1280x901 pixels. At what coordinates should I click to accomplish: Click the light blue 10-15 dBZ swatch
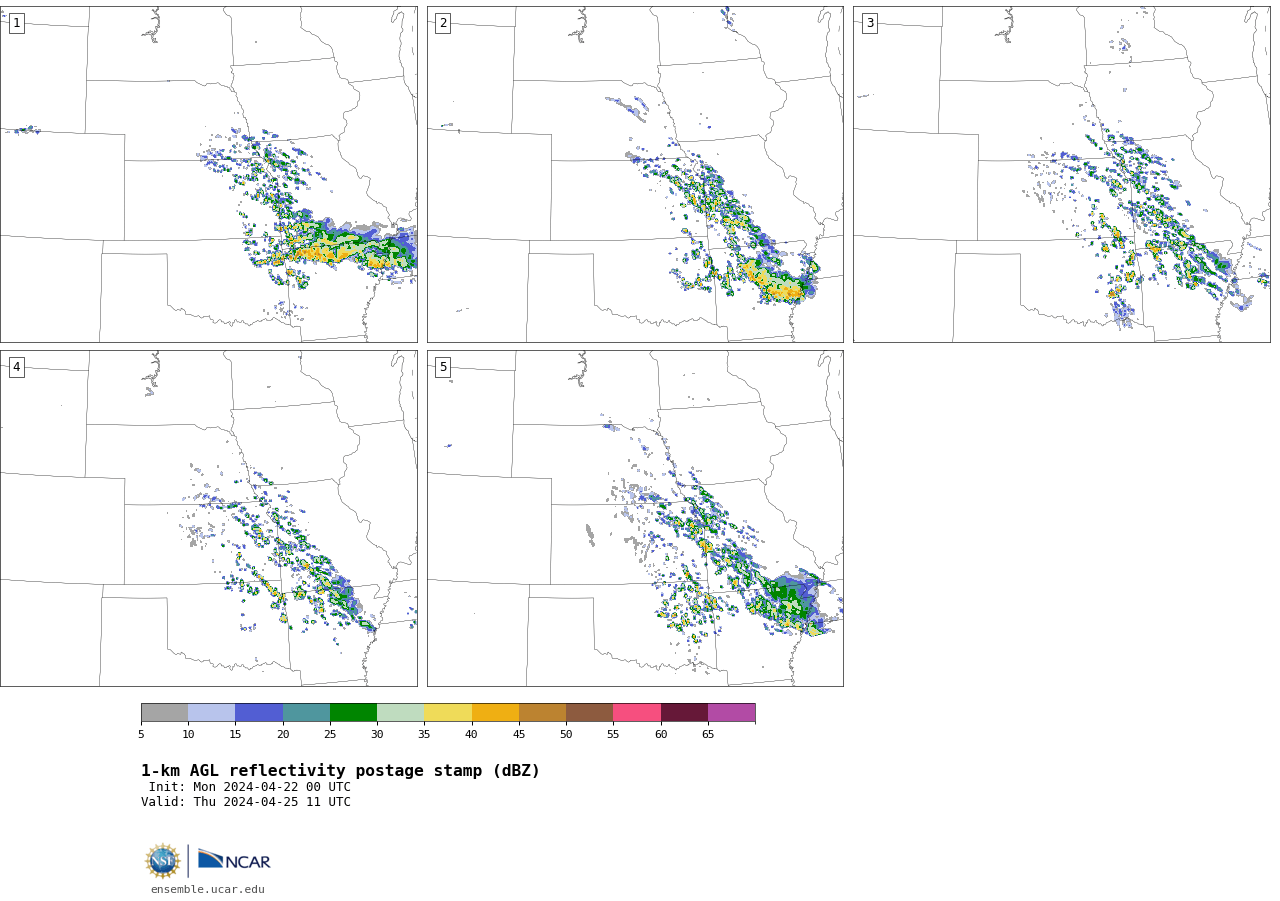click(x=212, y=713)
